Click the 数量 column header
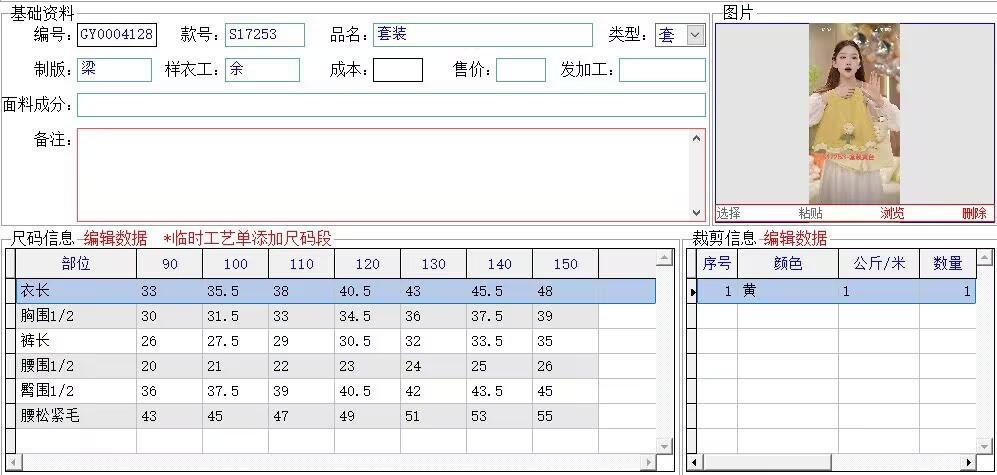 point(947,264)
